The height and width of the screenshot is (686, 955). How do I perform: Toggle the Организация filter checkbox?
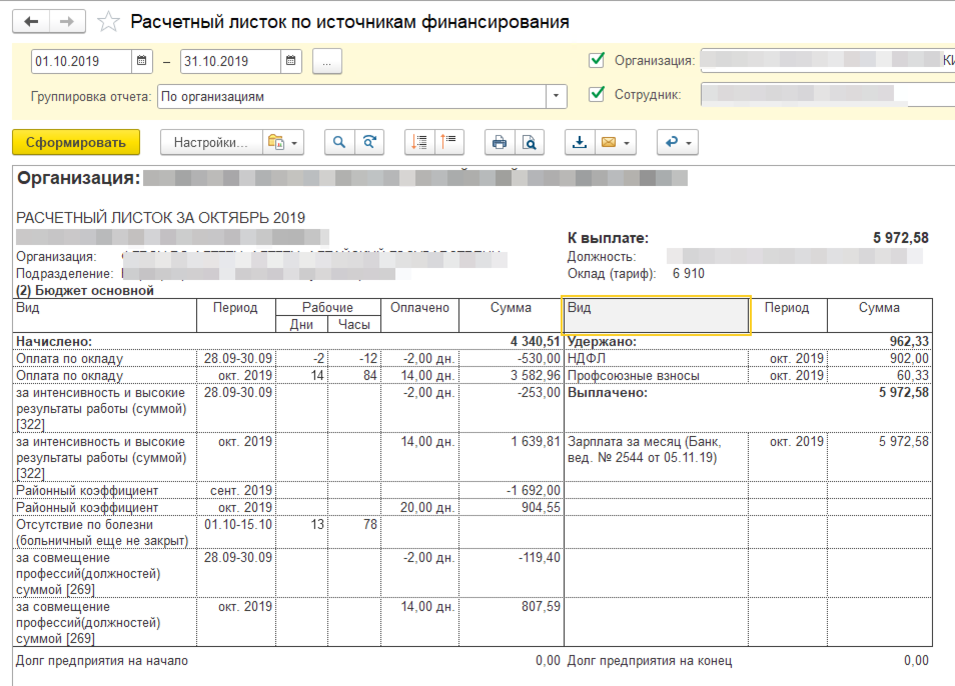(597, 60)
